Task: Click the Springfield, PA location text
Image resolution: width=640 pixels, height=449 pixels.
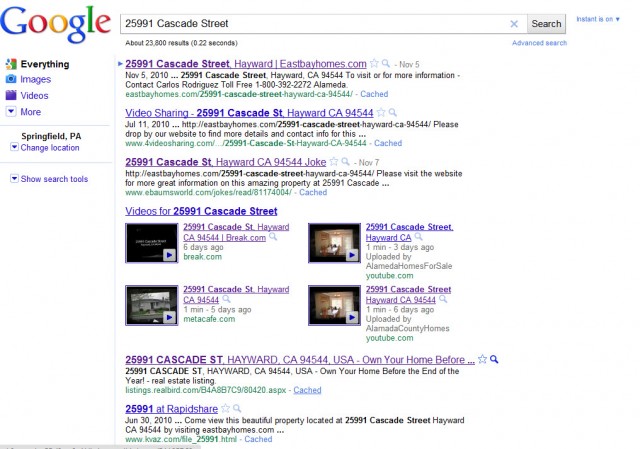Action: pos(51,136)
